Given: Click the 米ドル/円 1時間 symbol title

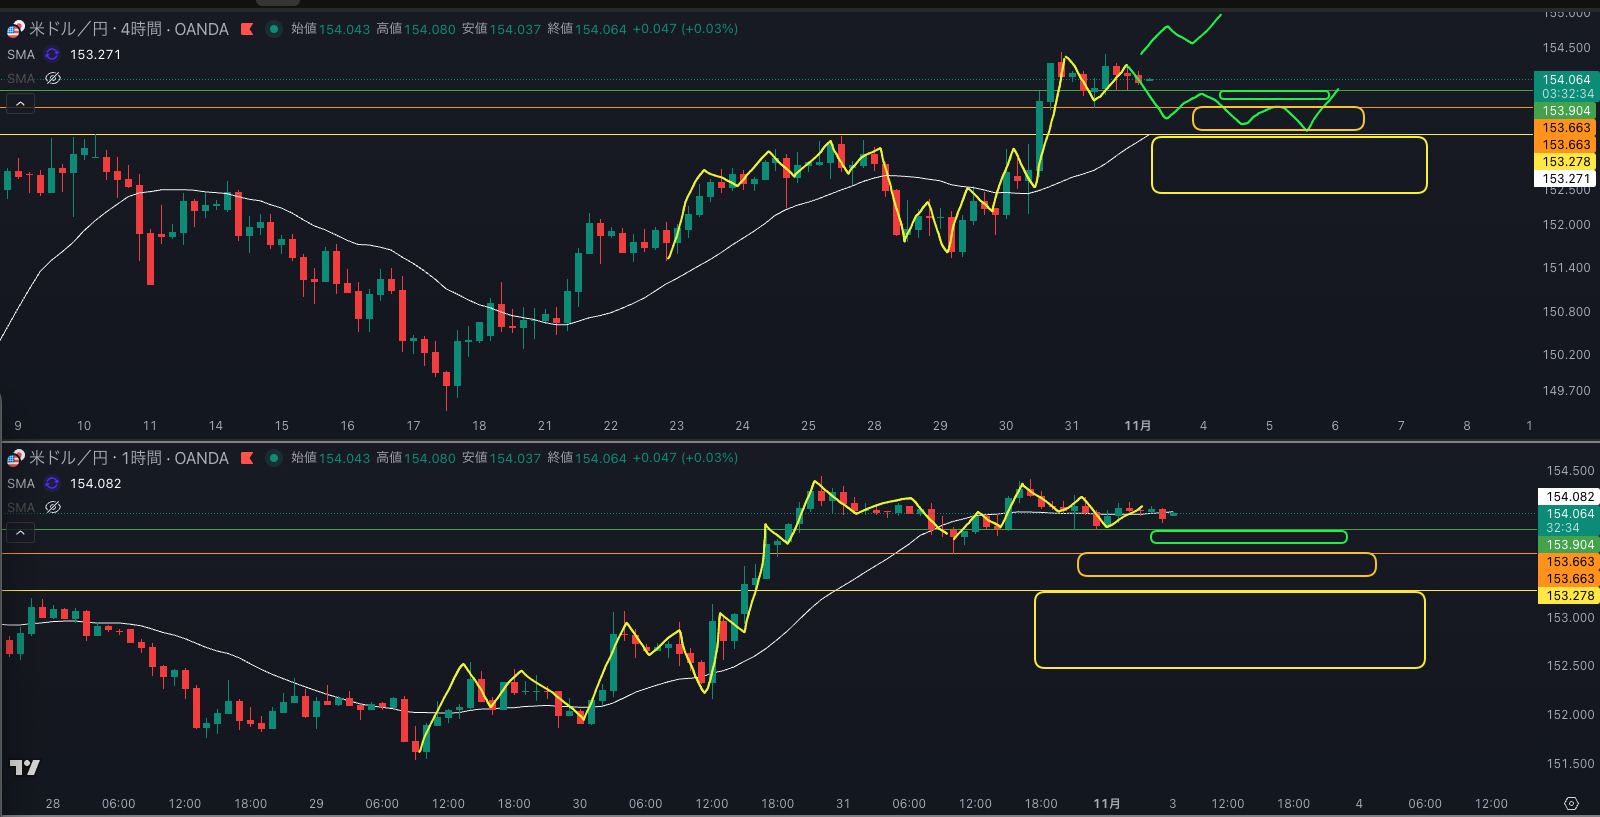Looking at the screenshot, I should (128, 458).
